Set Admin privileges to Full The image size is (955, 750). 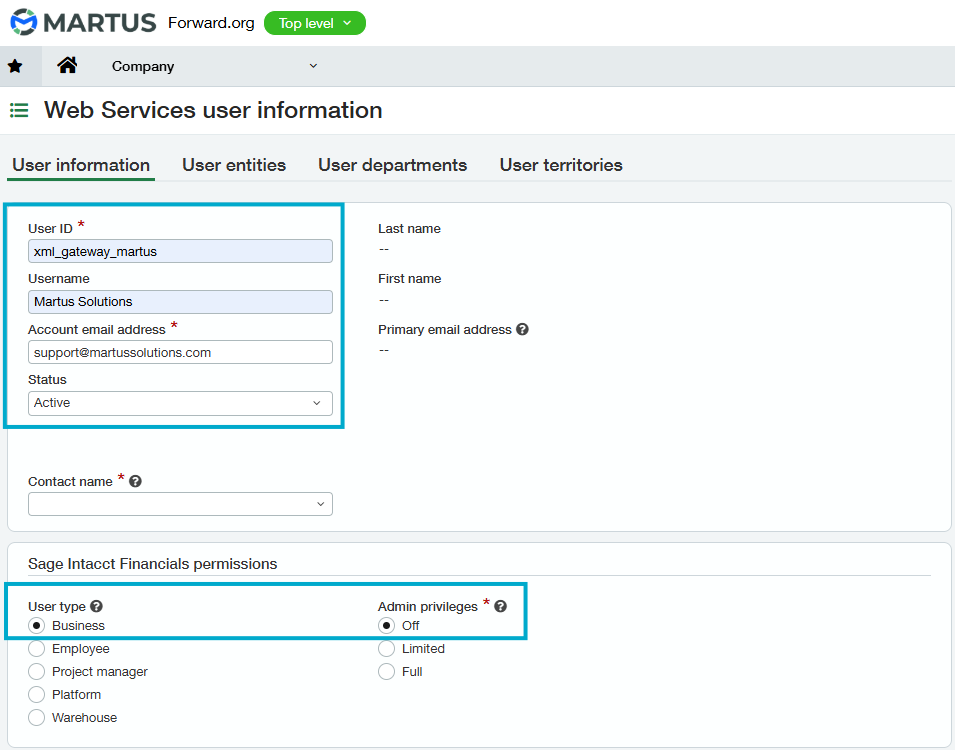tap(386, 671)
